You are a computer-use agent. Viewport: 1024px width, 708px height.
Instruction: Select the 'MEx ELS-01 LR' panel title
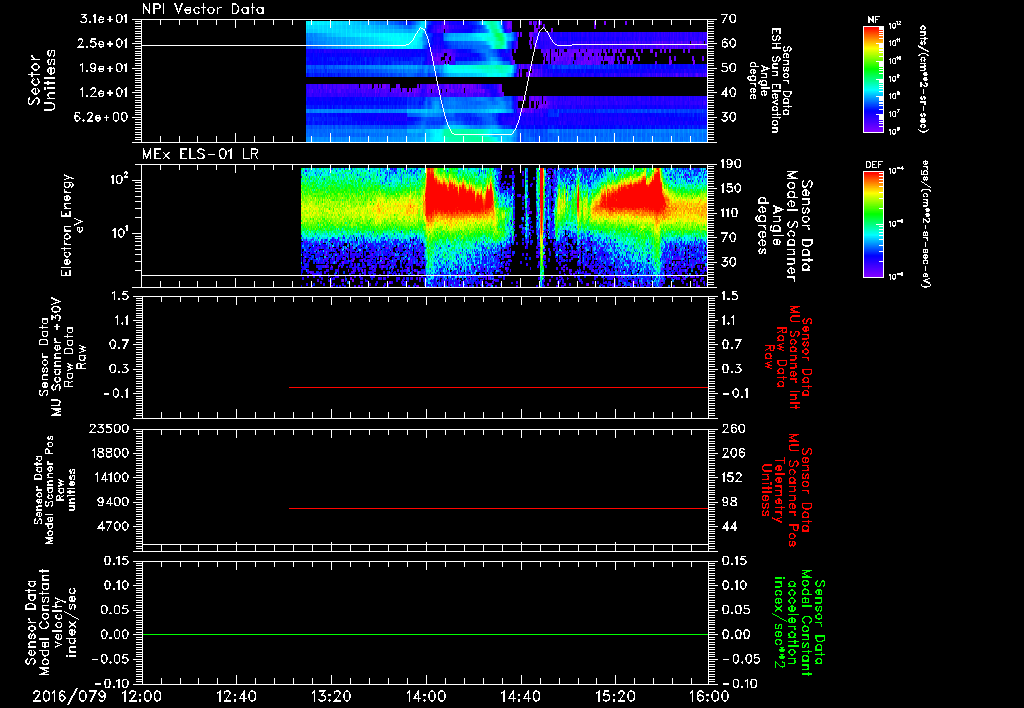point(200,154)
